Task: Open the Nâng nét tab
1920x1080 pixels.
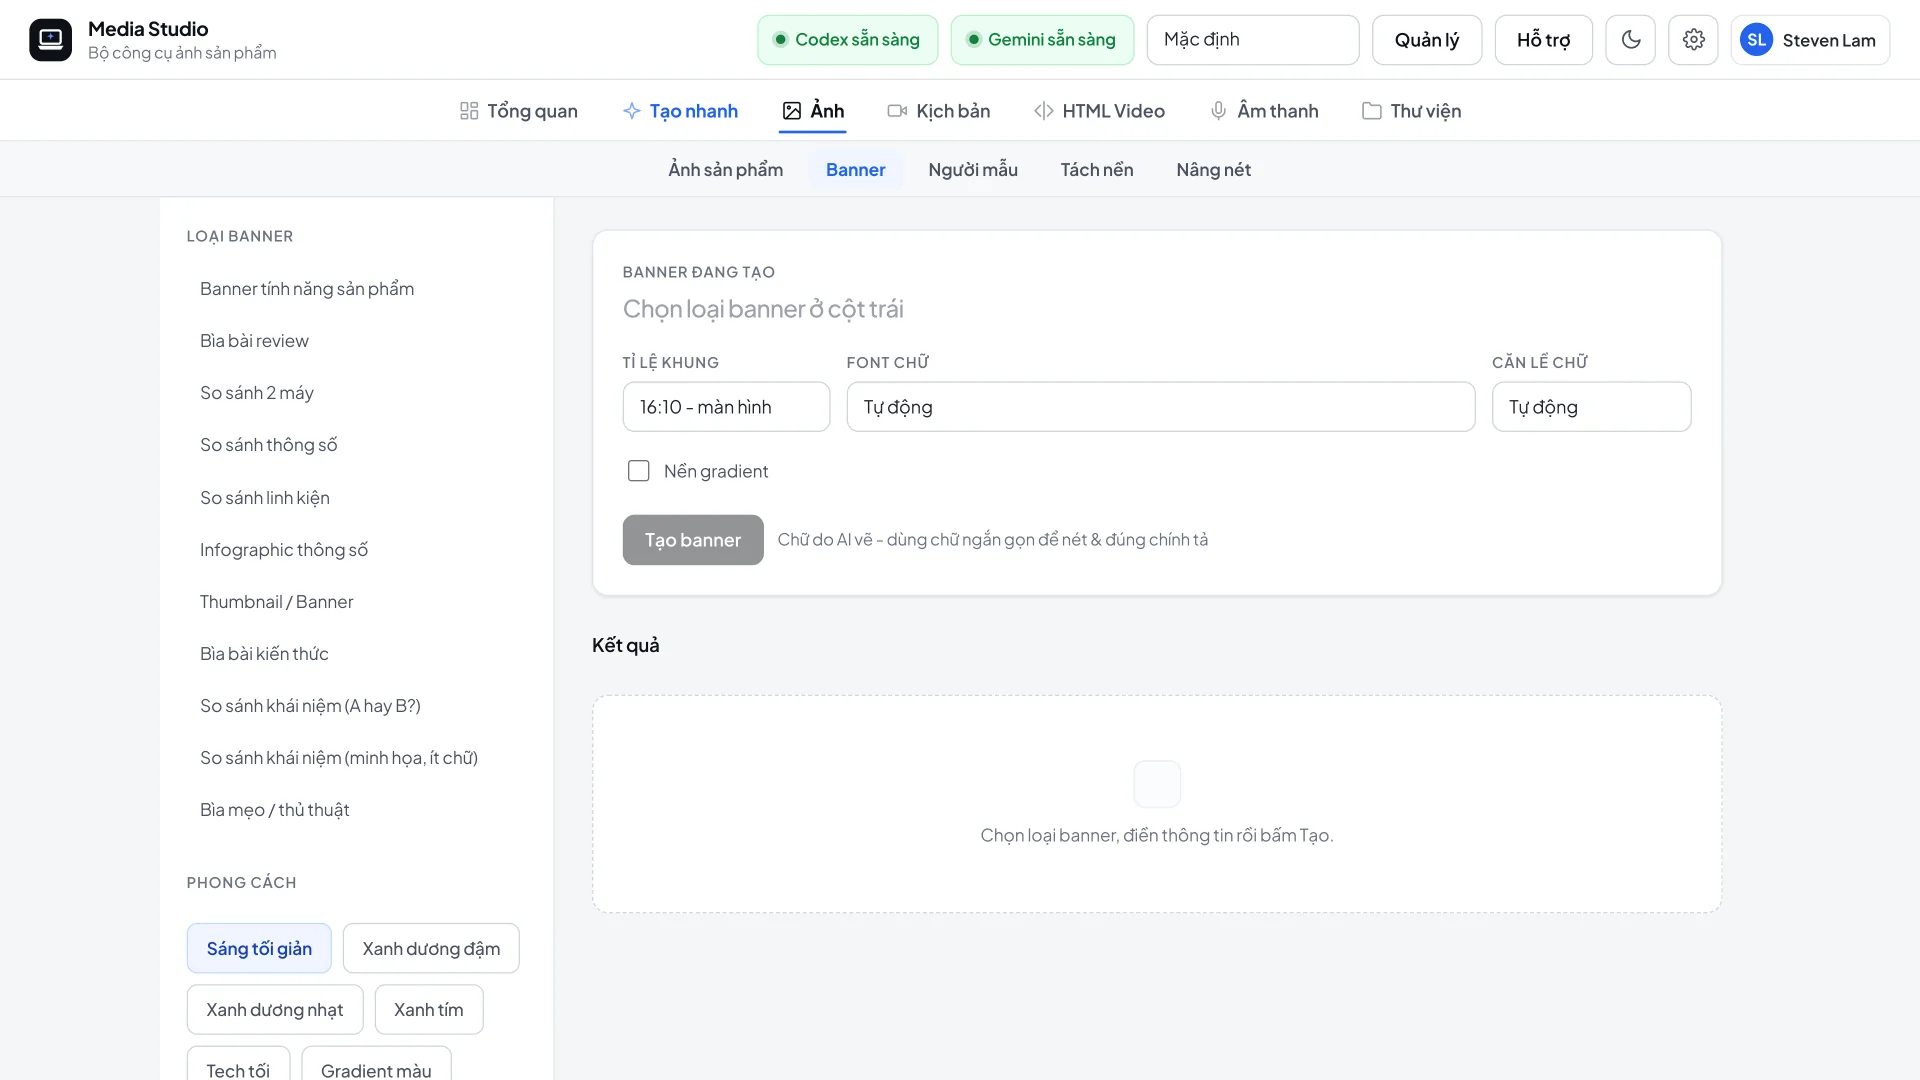Action: pyautogui.click(x=1214, y=170)
